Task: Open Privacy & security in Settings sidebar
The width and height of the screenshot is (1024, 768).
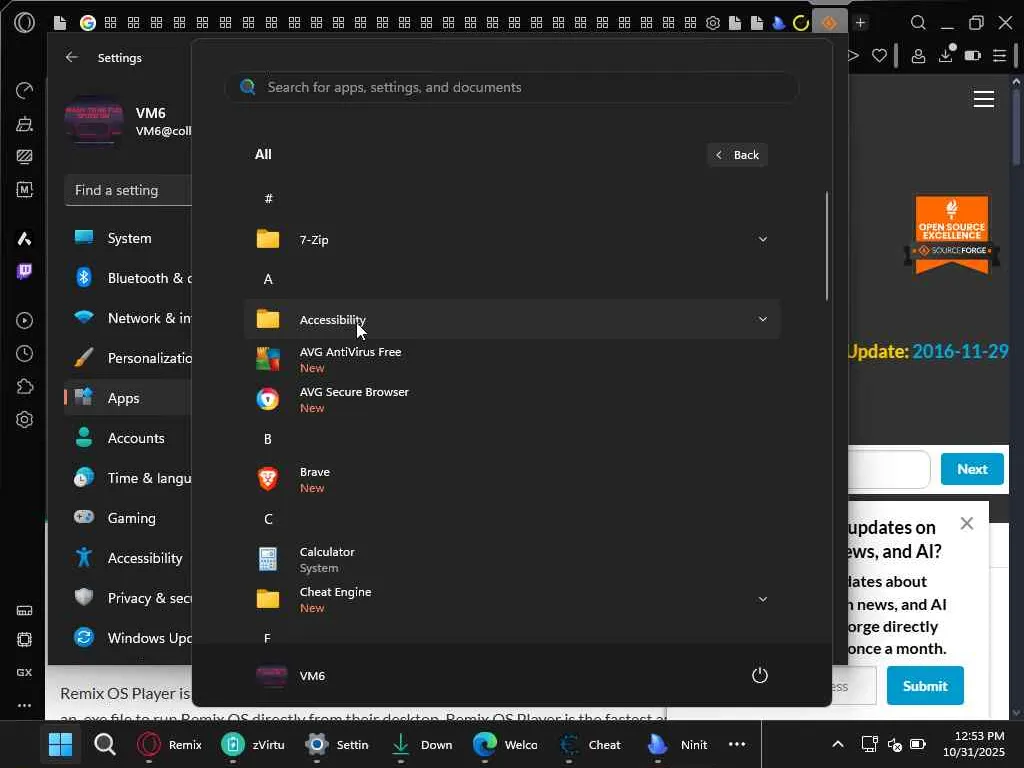Action: (x=128, y=598)
